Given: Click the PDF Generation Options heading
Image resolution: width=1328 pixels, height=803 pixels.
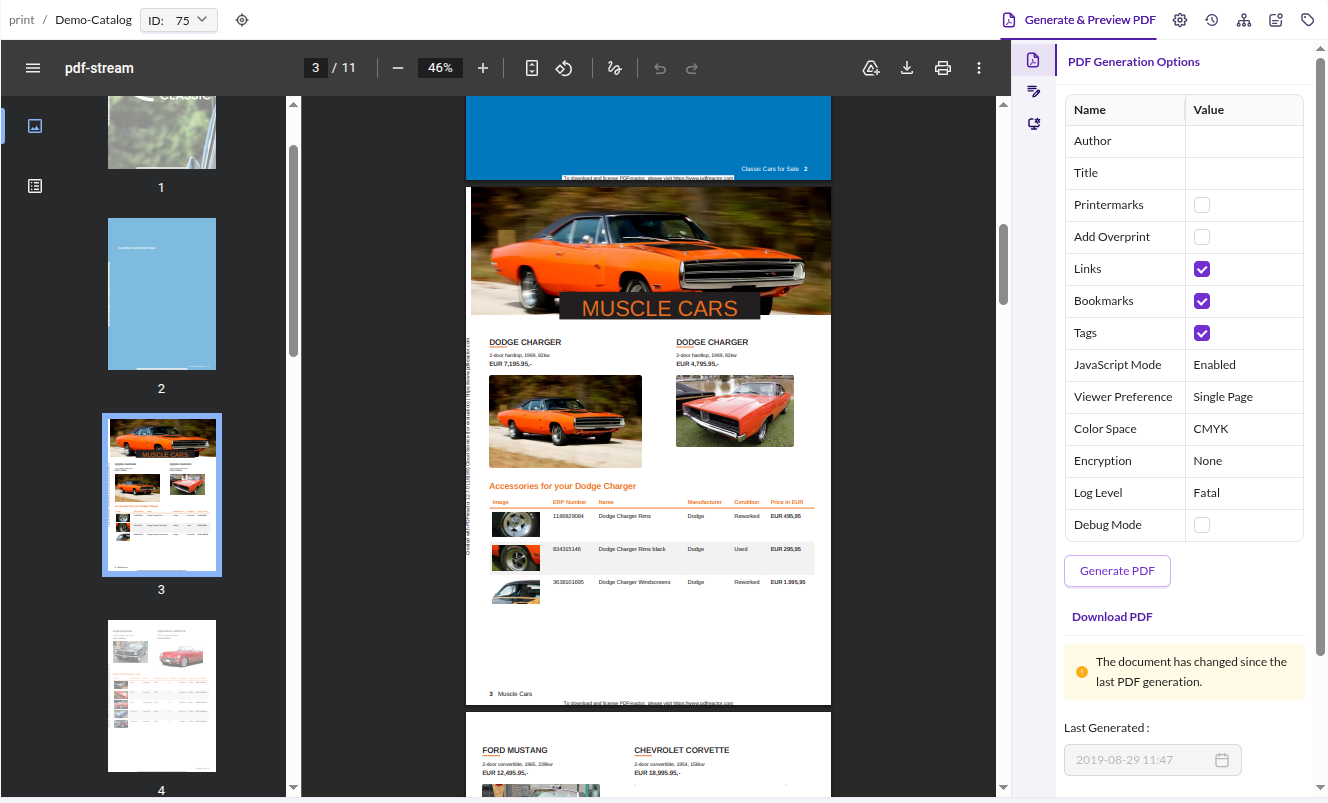Looking at the screenshot, I should (x=1134, y=62).
